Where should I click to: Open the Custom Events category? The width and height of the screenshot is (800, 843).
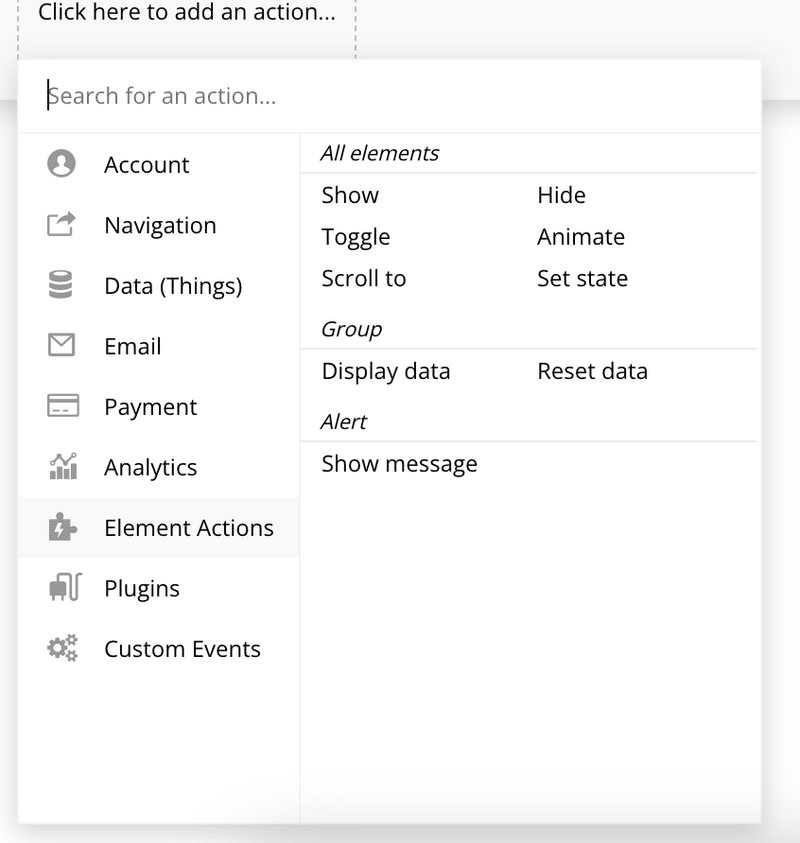[x=159, y=648]
